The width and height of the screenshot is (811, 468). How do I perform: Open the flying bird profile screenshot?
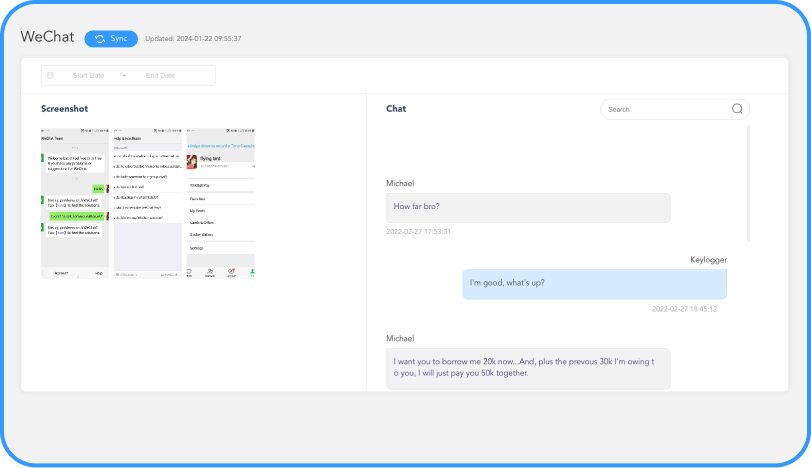point(221,202)
